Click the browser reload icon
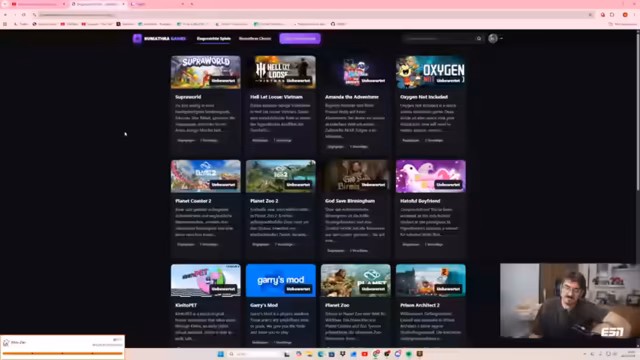 [x=24, y=15]
